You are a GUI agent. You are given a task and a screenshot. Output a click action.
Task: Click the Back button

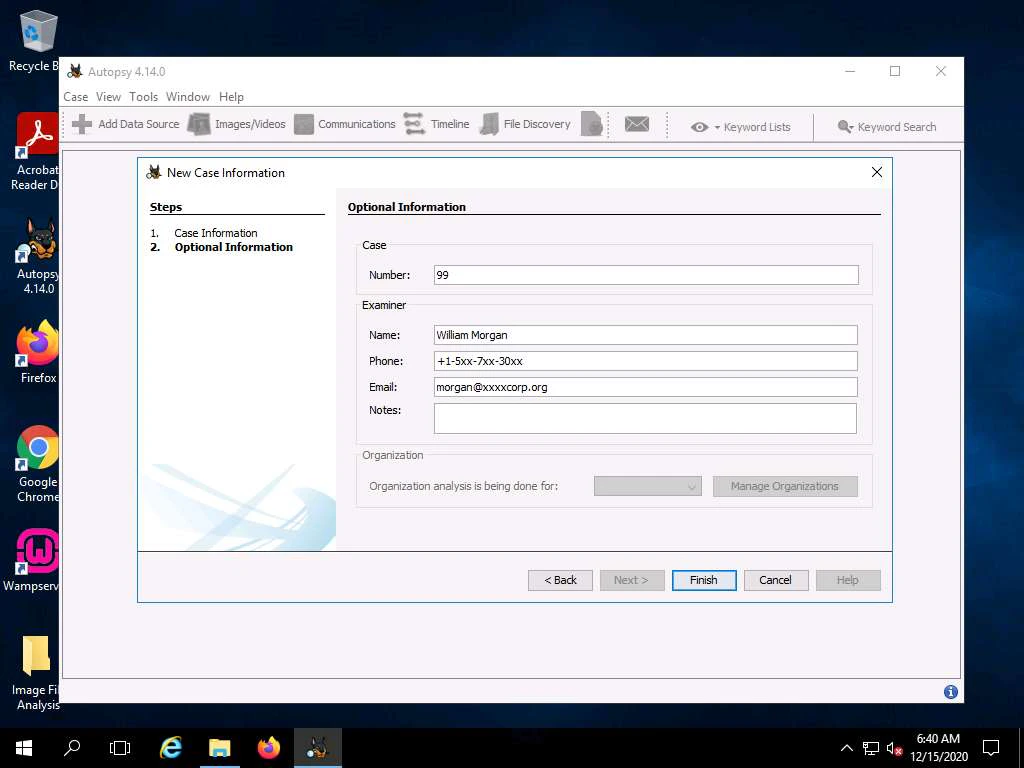[x=560, y=580]
